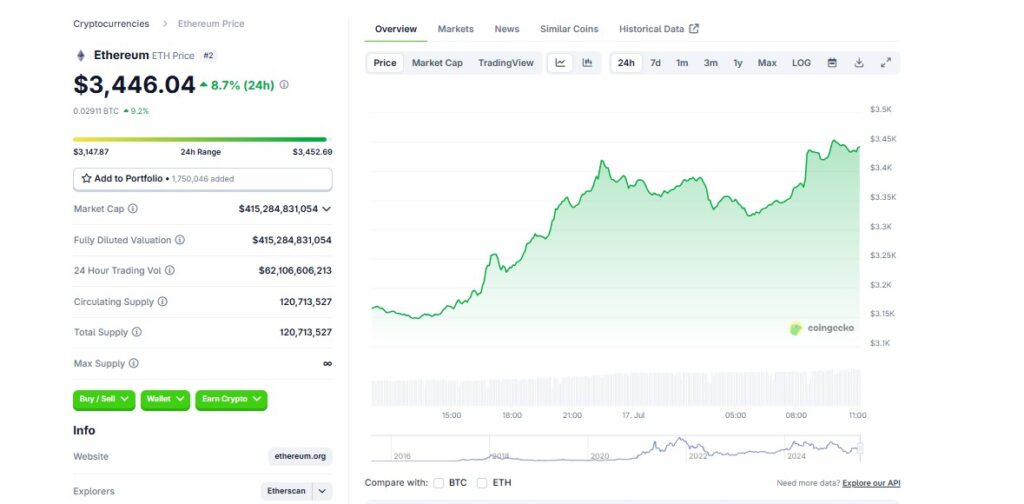Click the info icon beside 8.7% (24h)
The image size is (1024, 504).
point(284,85)
